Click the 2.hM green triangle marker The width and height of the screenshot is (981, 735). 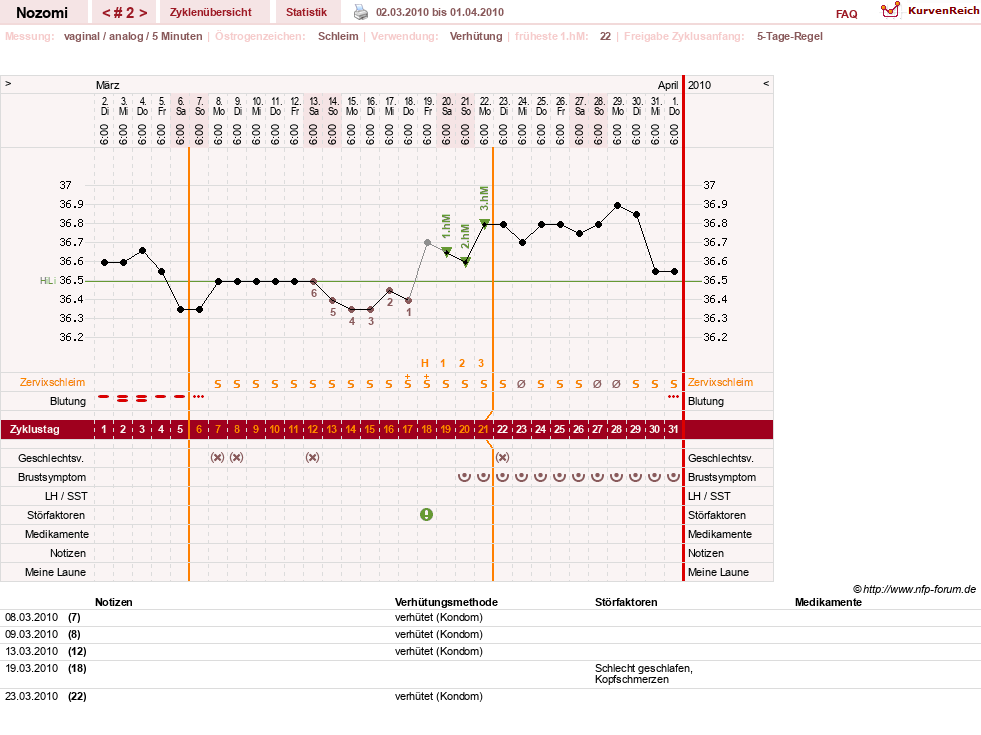pos(465,261)
